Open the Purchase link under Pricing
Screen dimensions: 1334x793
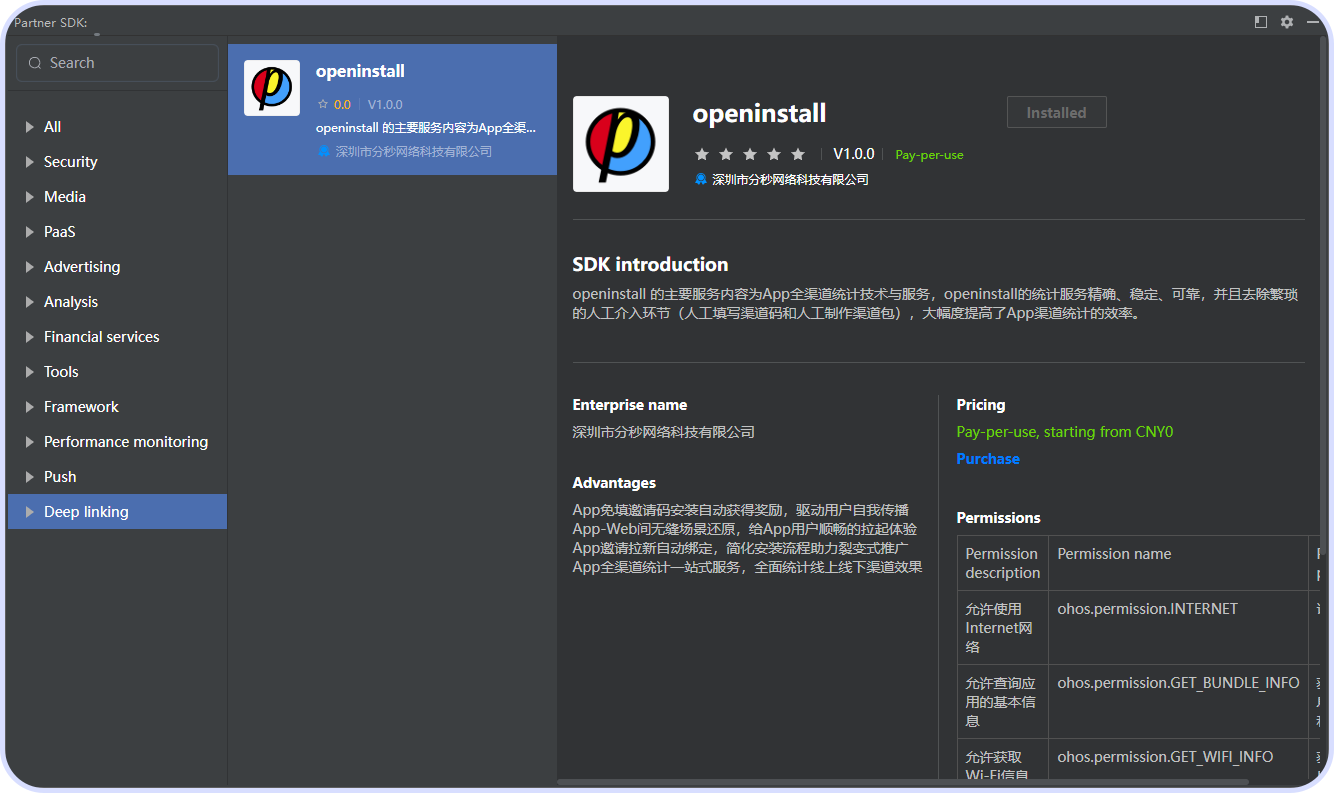click(988, 459)
